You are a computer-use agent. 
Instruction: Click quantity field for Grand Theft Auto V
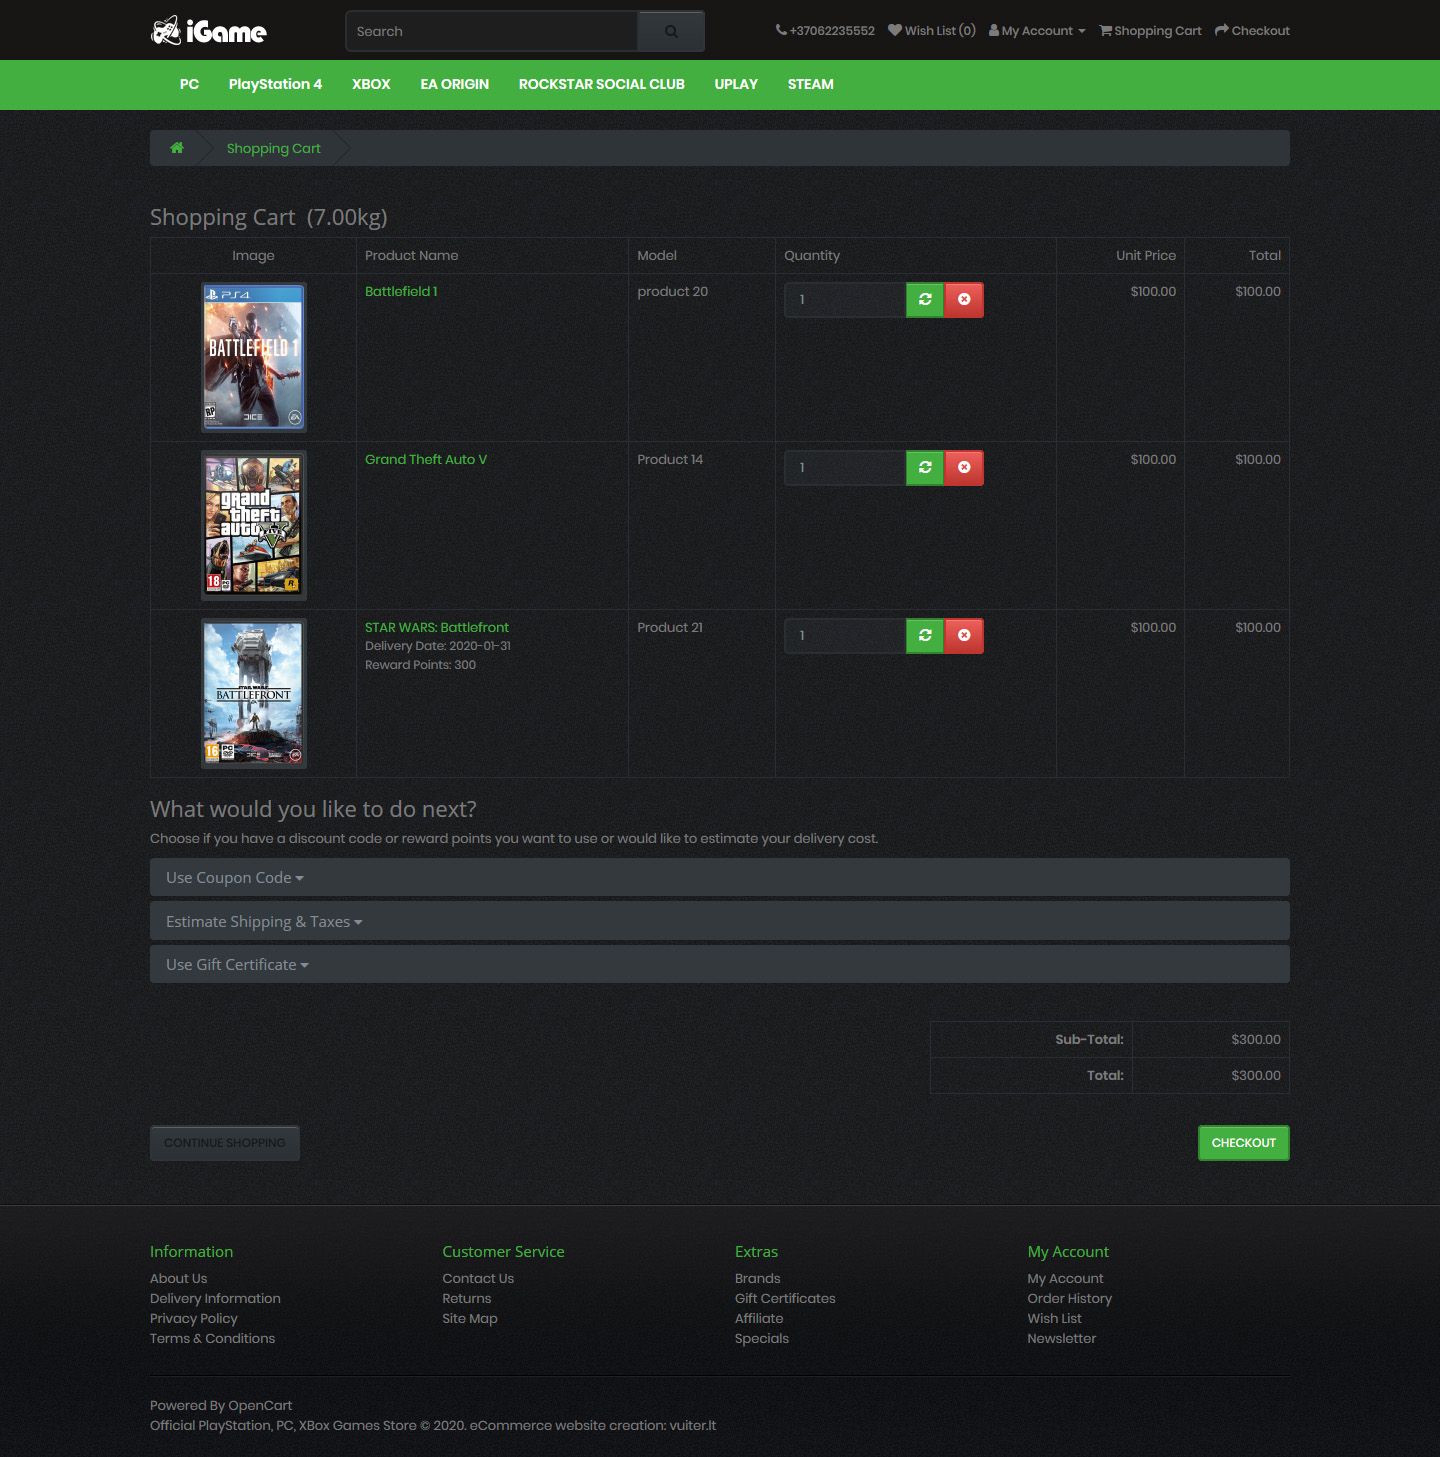click(x=845, y=468)
